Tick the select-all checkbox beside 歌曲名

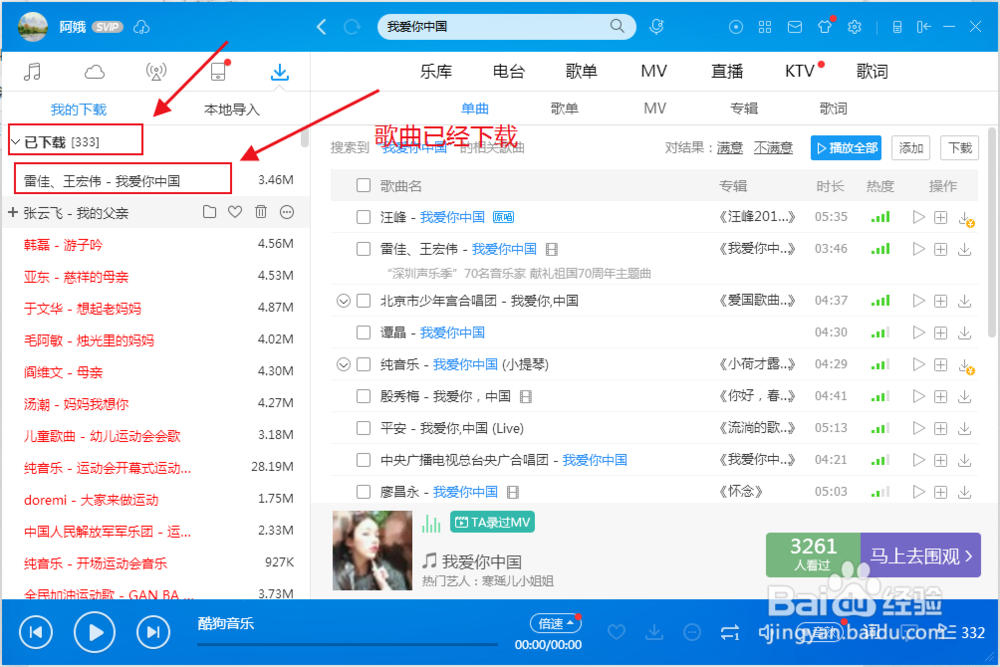[364, 186]
